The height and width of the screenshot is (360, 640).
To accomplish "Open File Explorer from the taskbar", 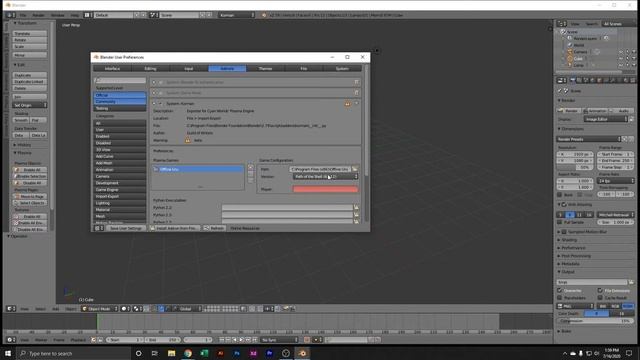I will (x=171, y=353).
